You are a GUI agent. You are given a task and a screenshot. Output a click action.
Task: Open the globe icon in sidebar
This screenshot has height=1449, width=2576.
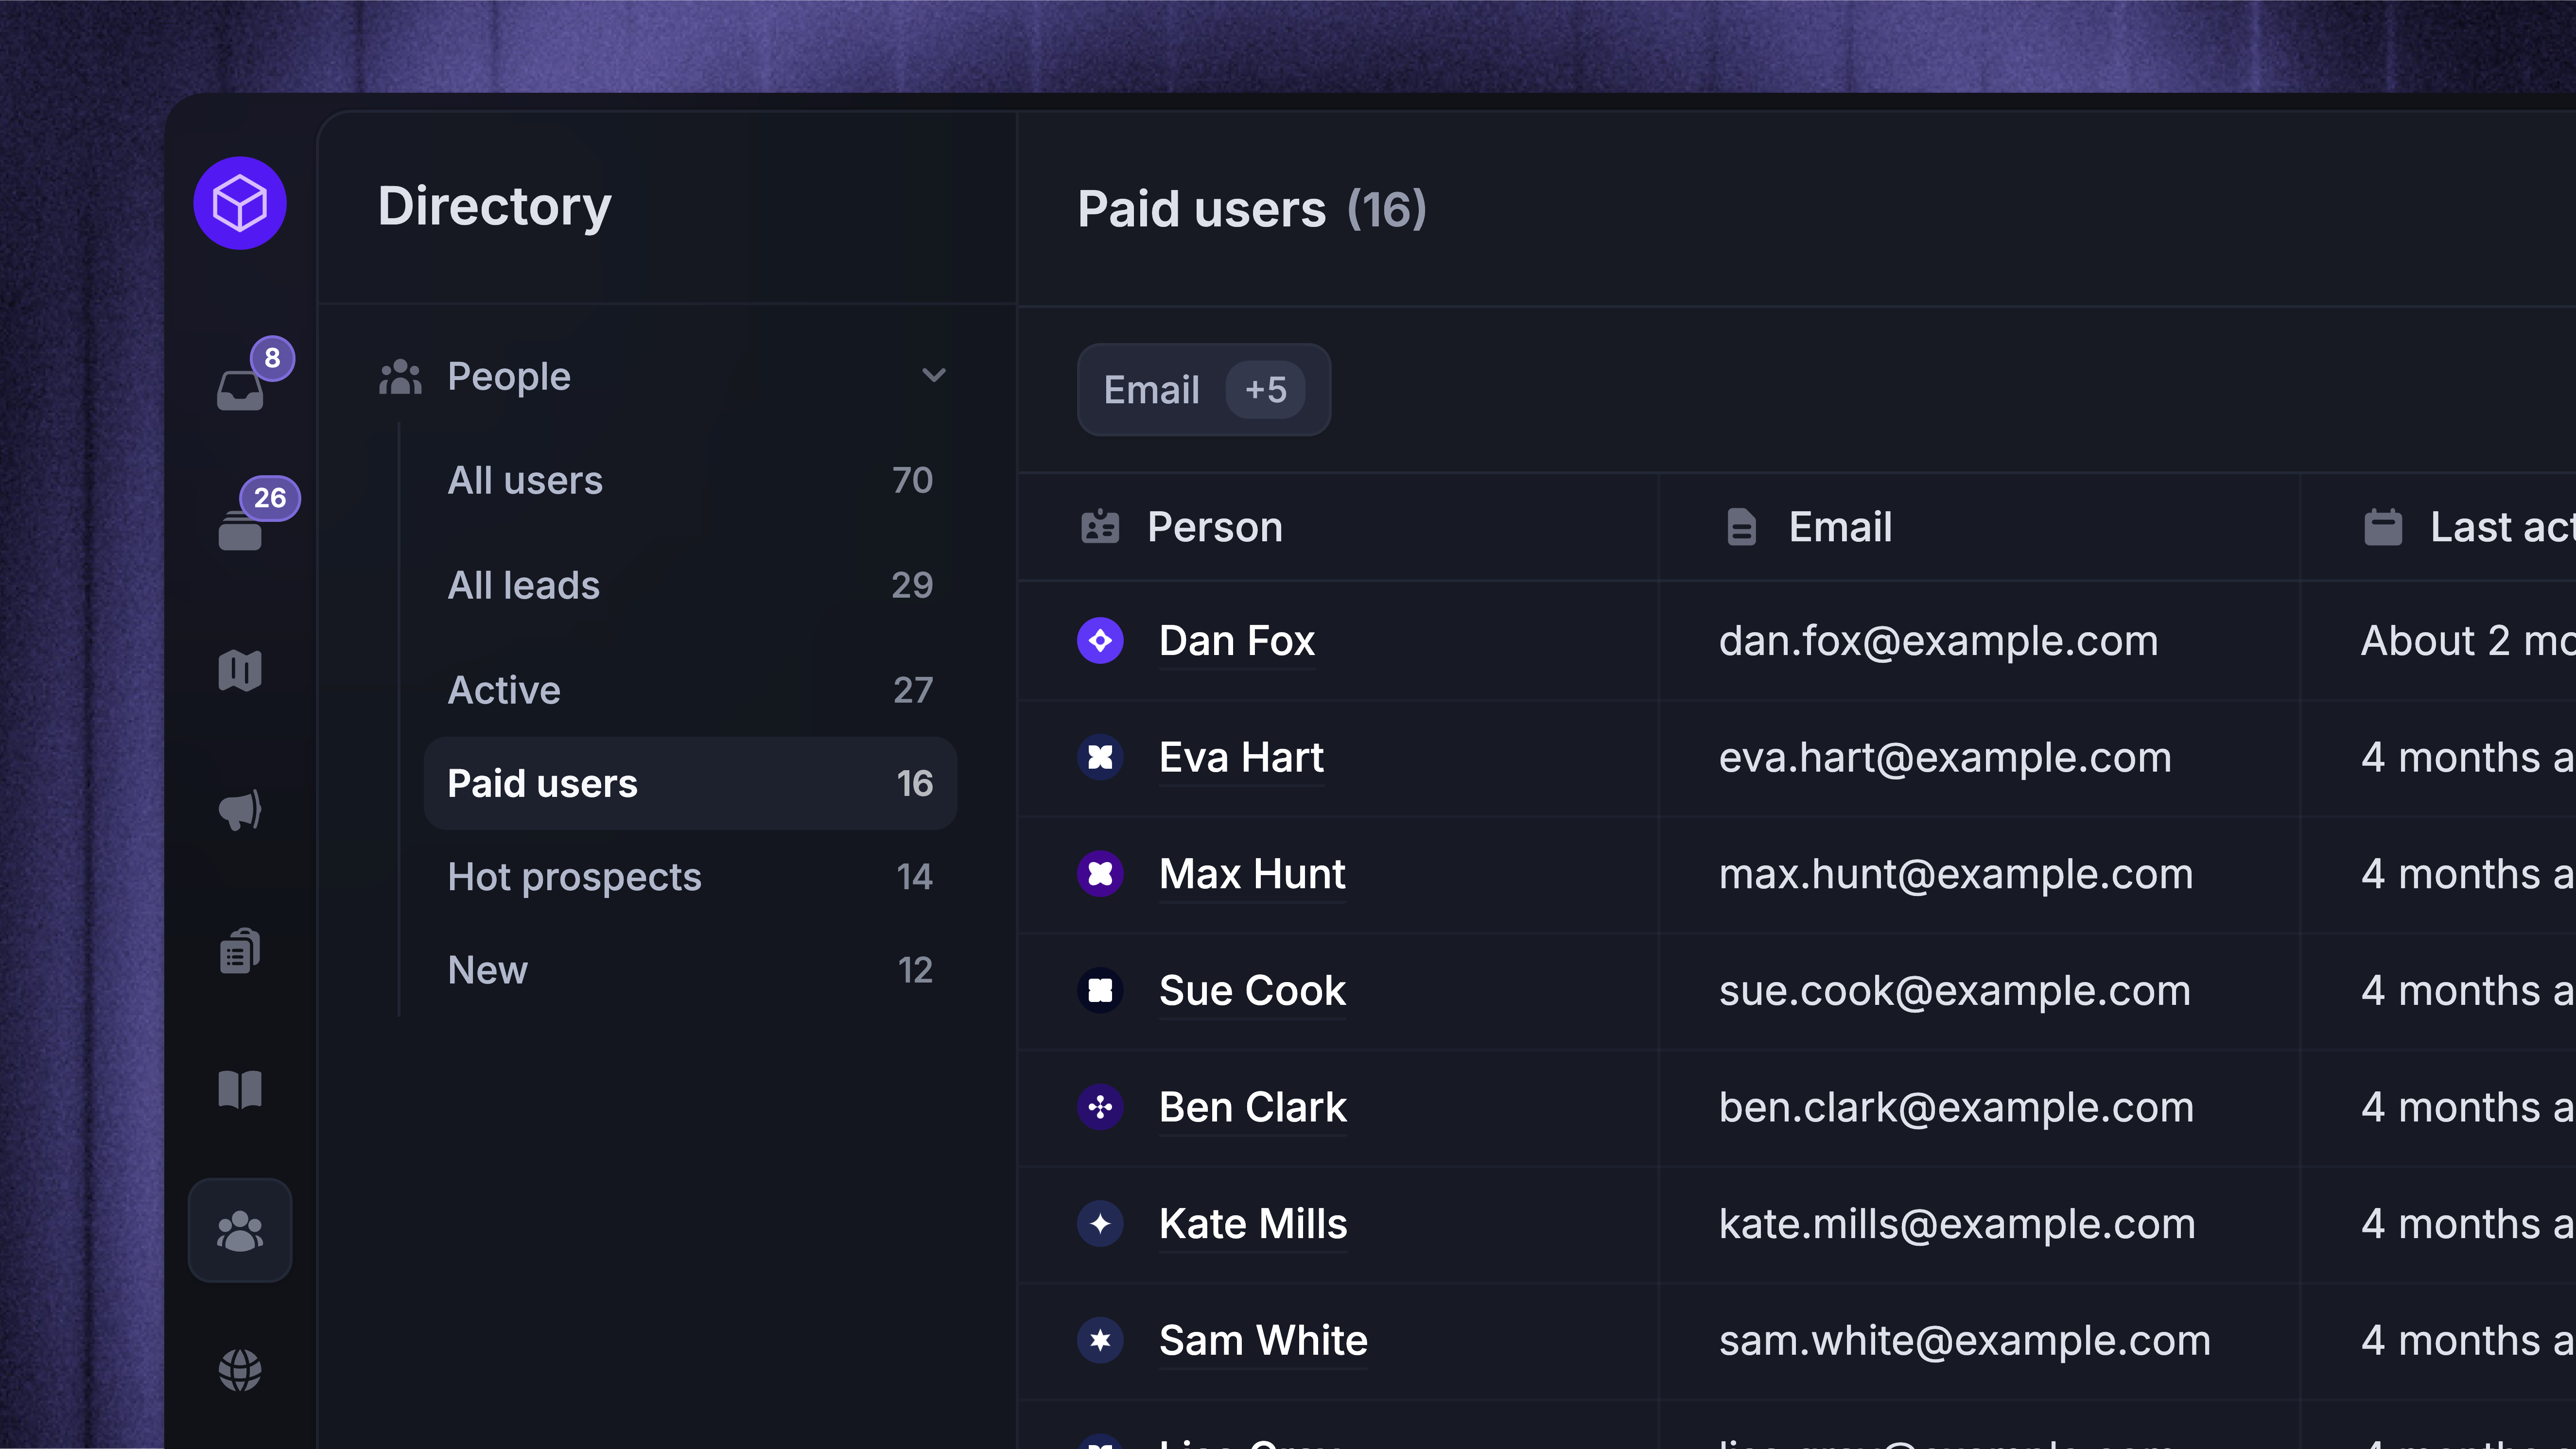[240, 1370]
